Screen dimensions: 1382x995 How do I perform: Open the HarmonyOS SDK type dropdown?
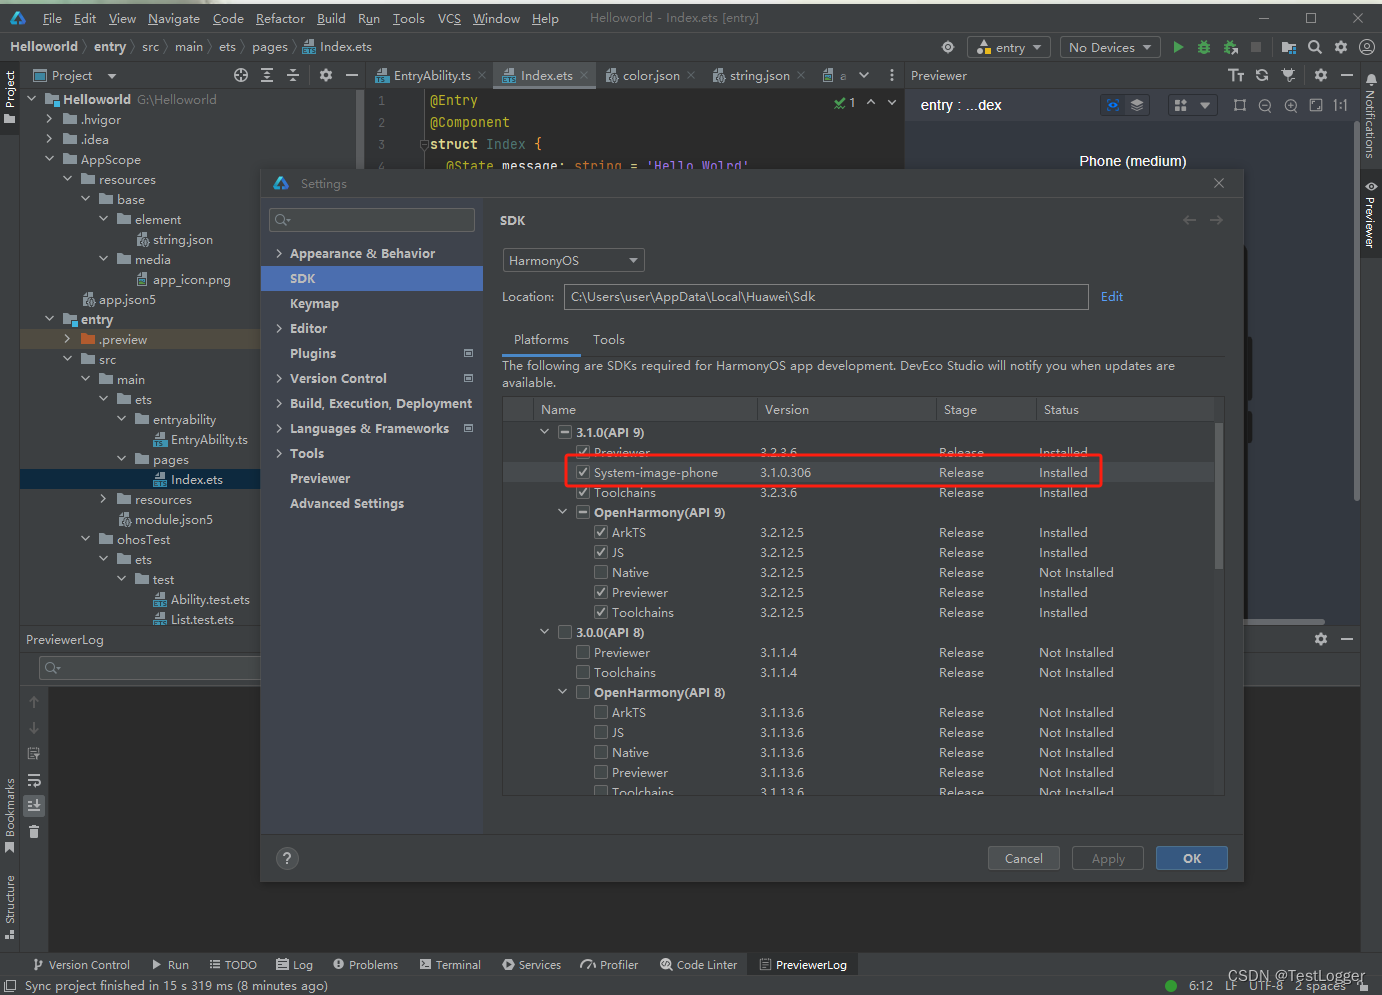tap(573, 260)
